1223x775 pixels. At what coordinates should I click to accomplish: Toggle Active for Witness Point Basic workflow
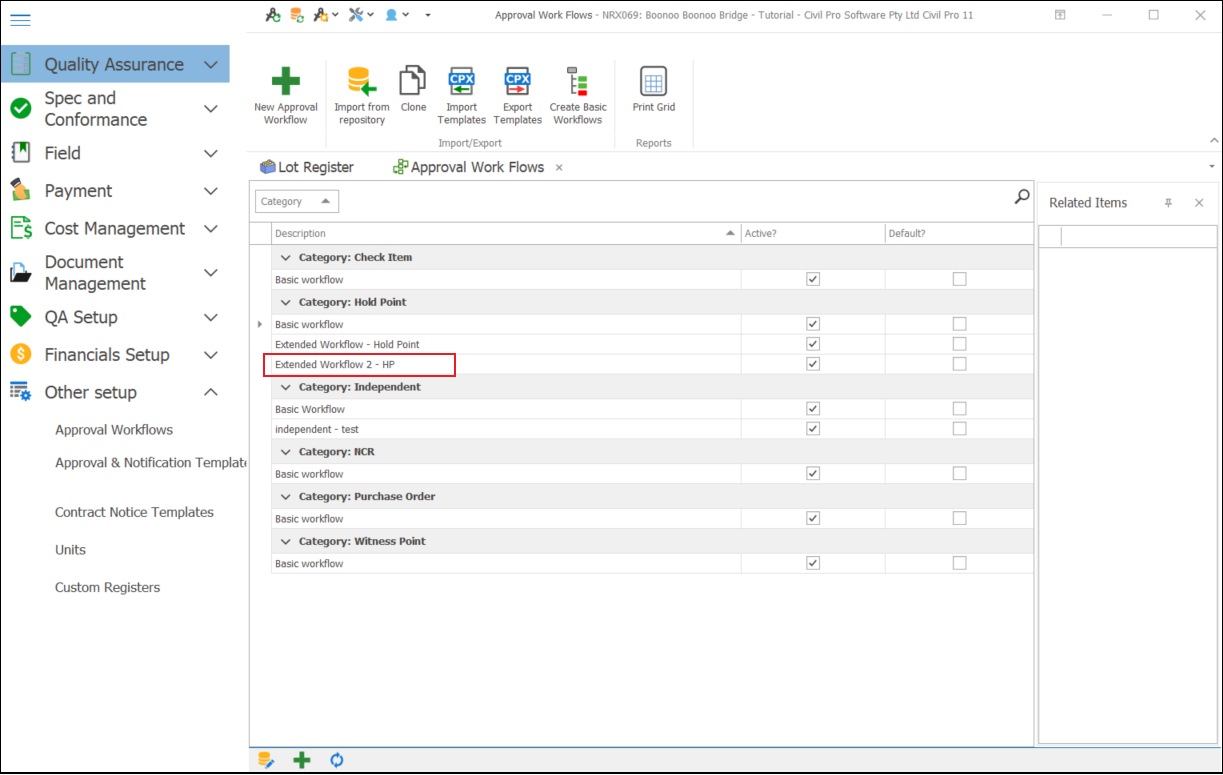tap(813, 563)
